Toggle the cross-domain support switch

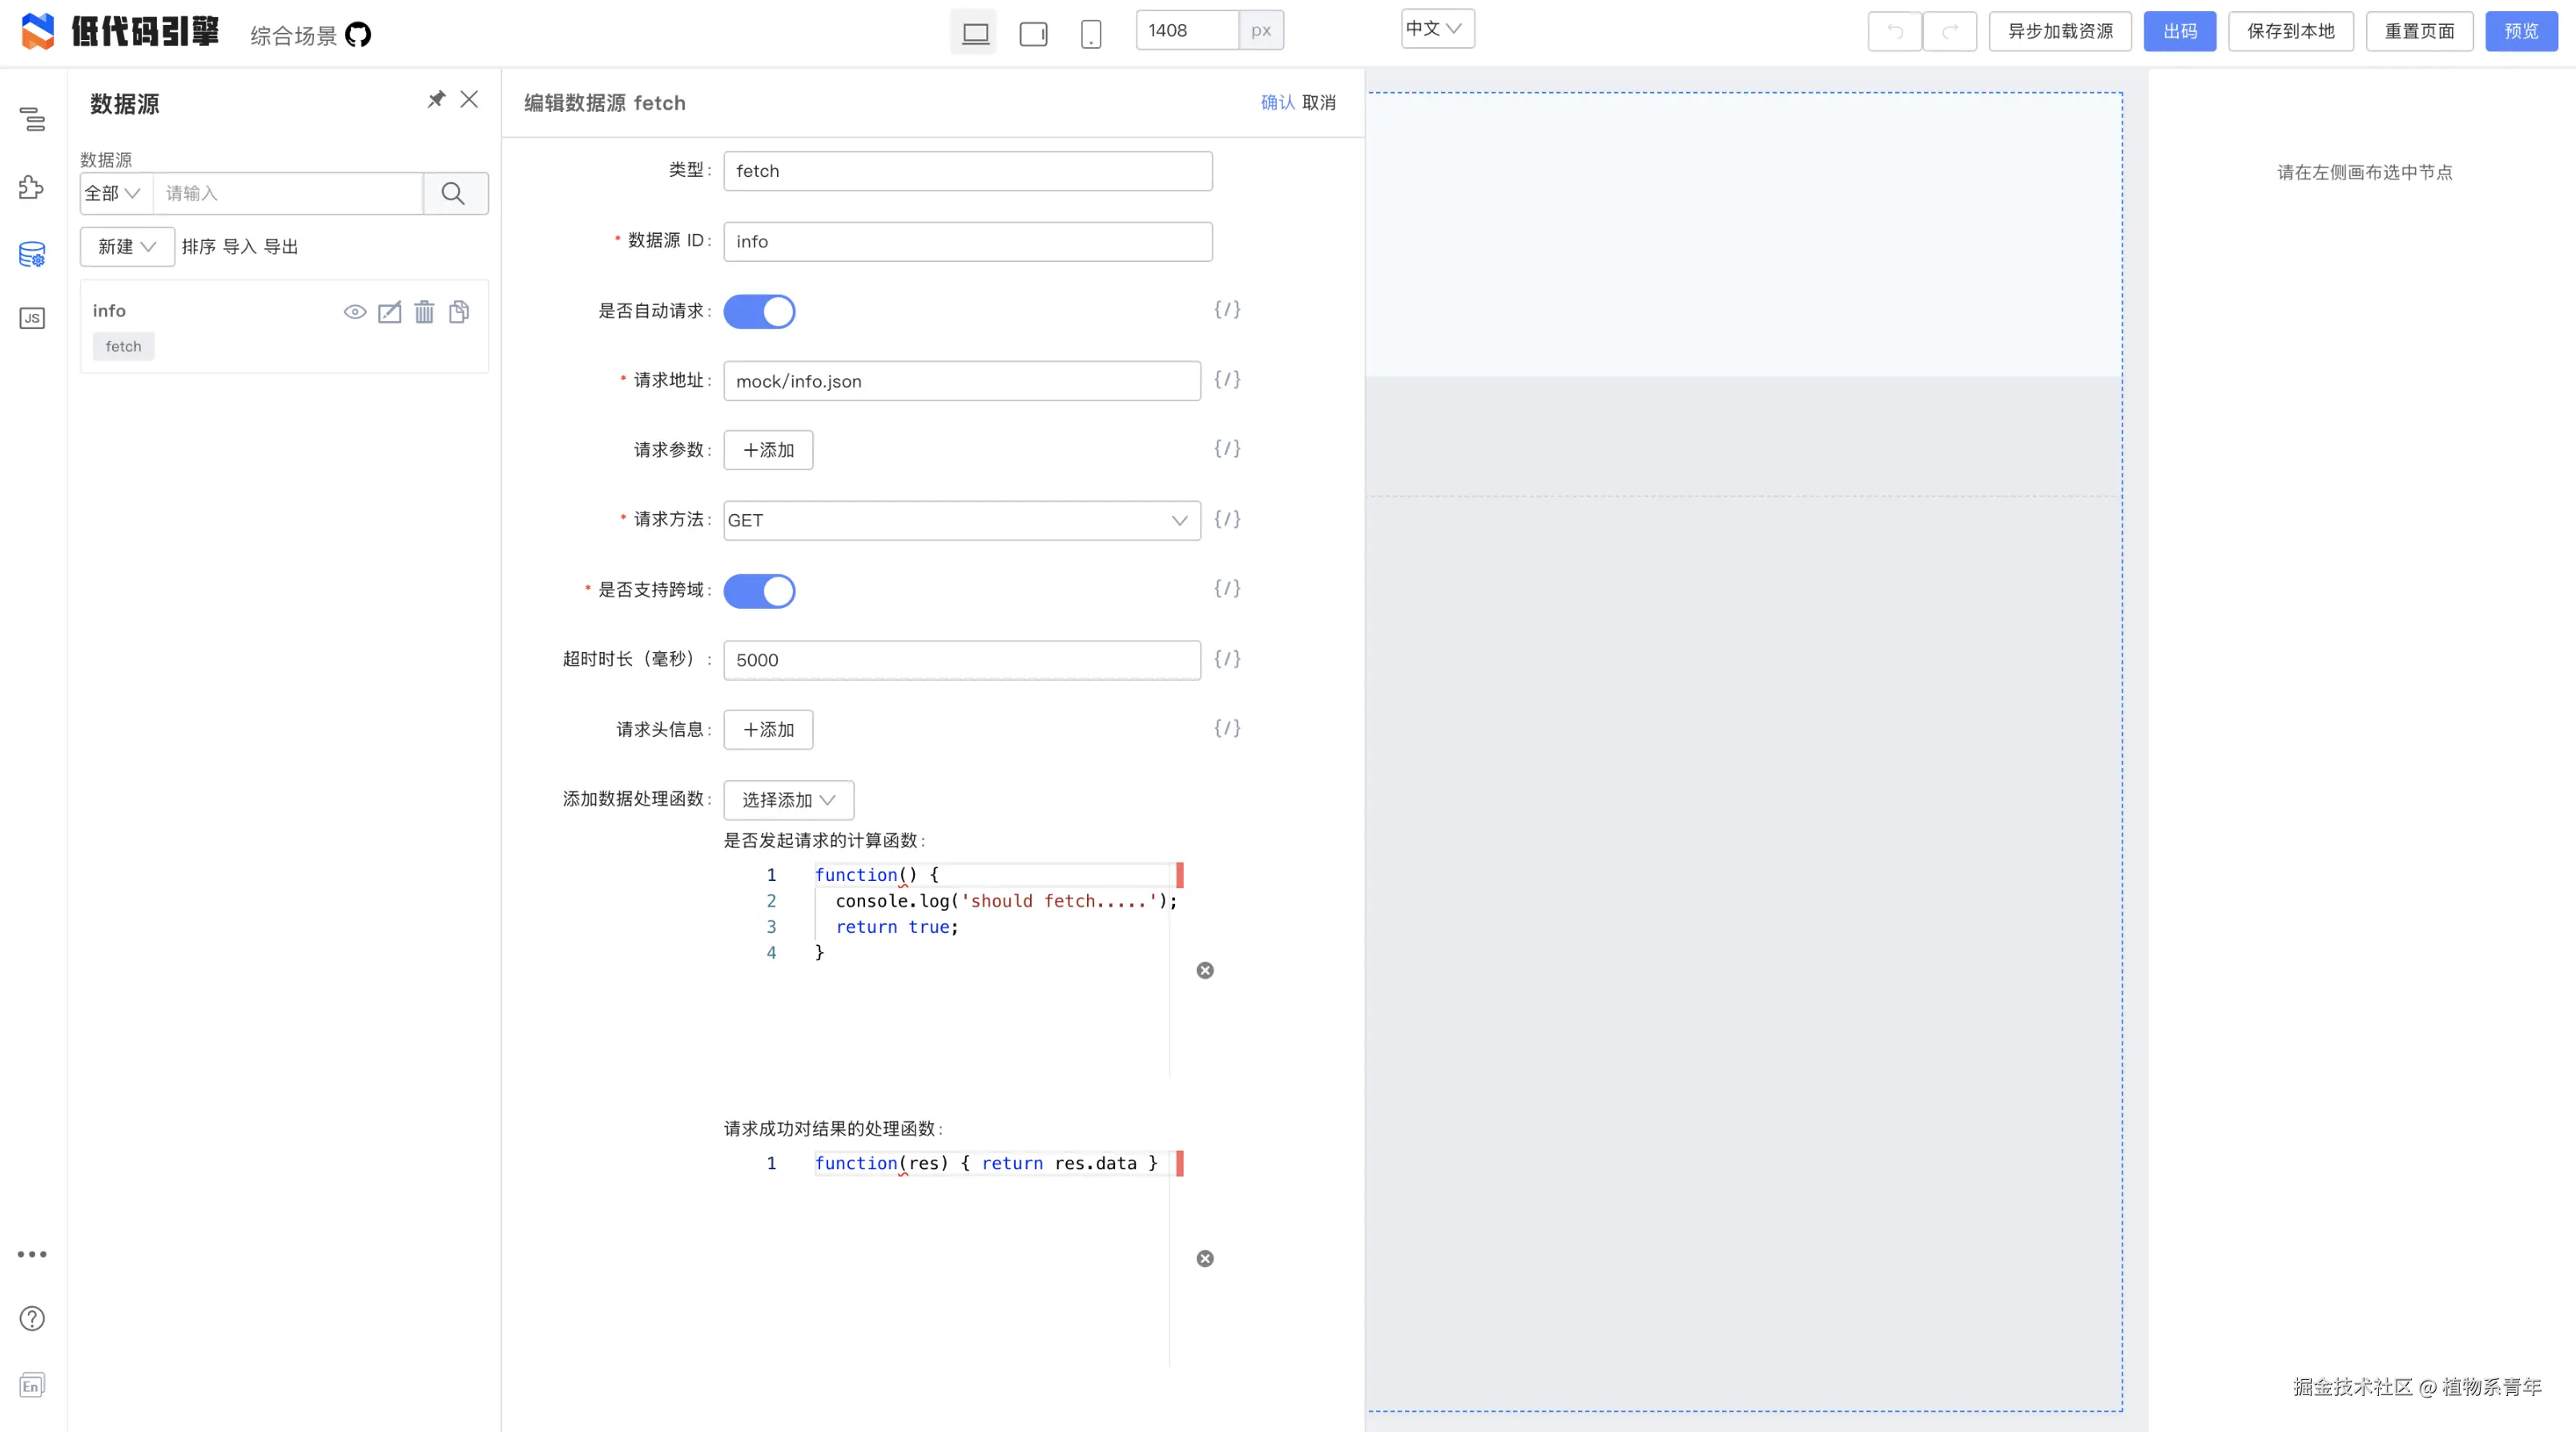[759, 591]
